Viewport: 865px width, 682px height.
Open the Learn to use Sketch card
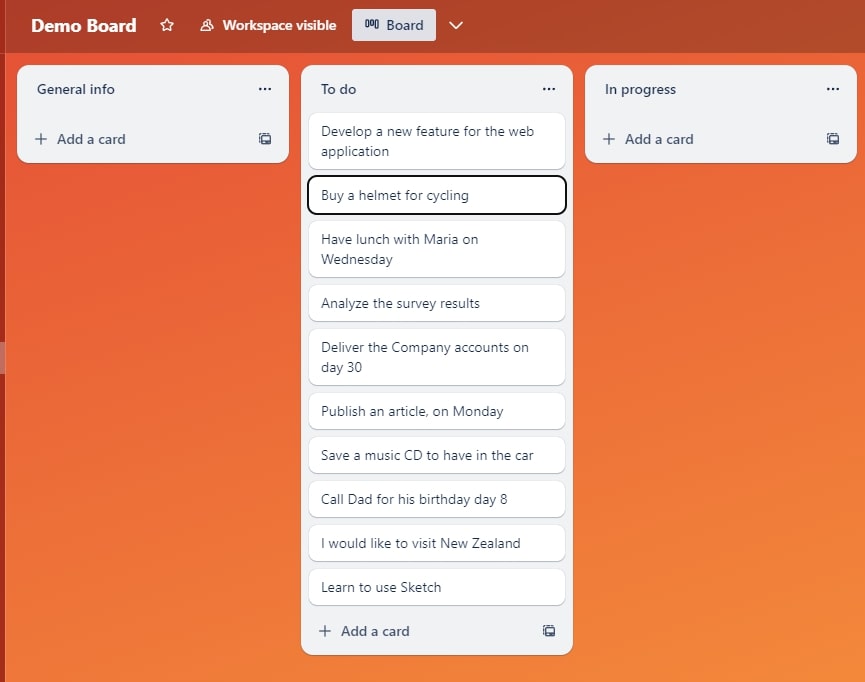[x=436, y=587]
